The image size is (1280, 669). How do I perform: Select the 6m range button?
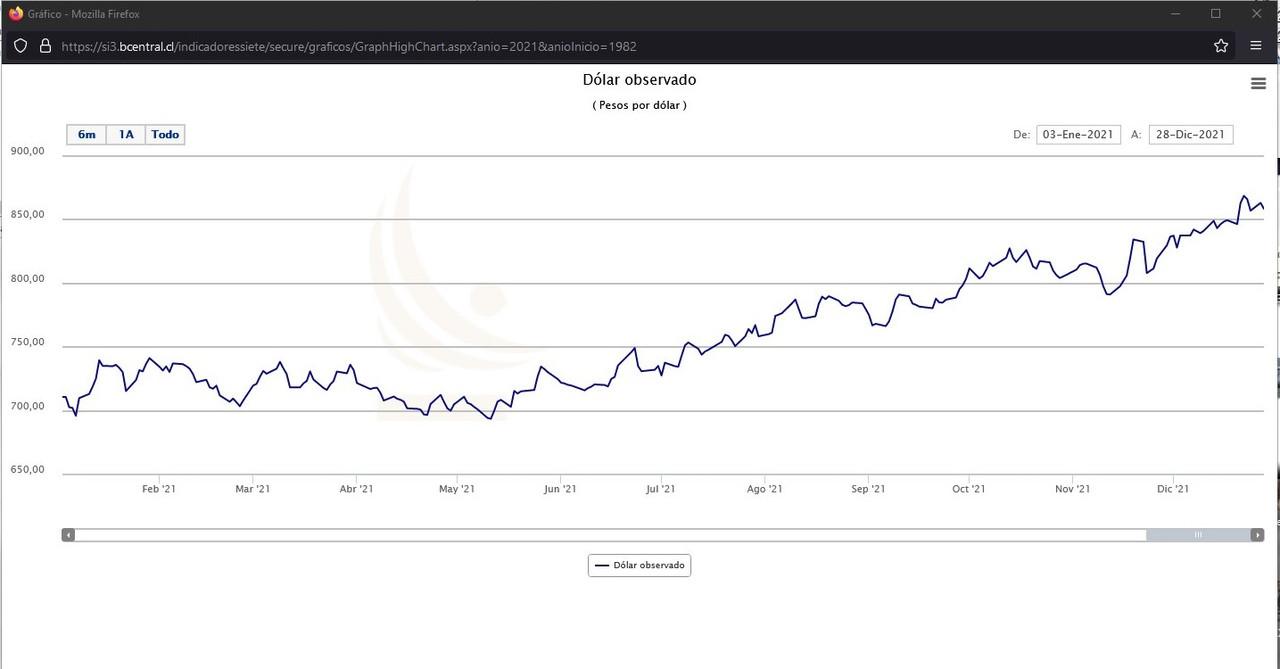pos(87,134)
